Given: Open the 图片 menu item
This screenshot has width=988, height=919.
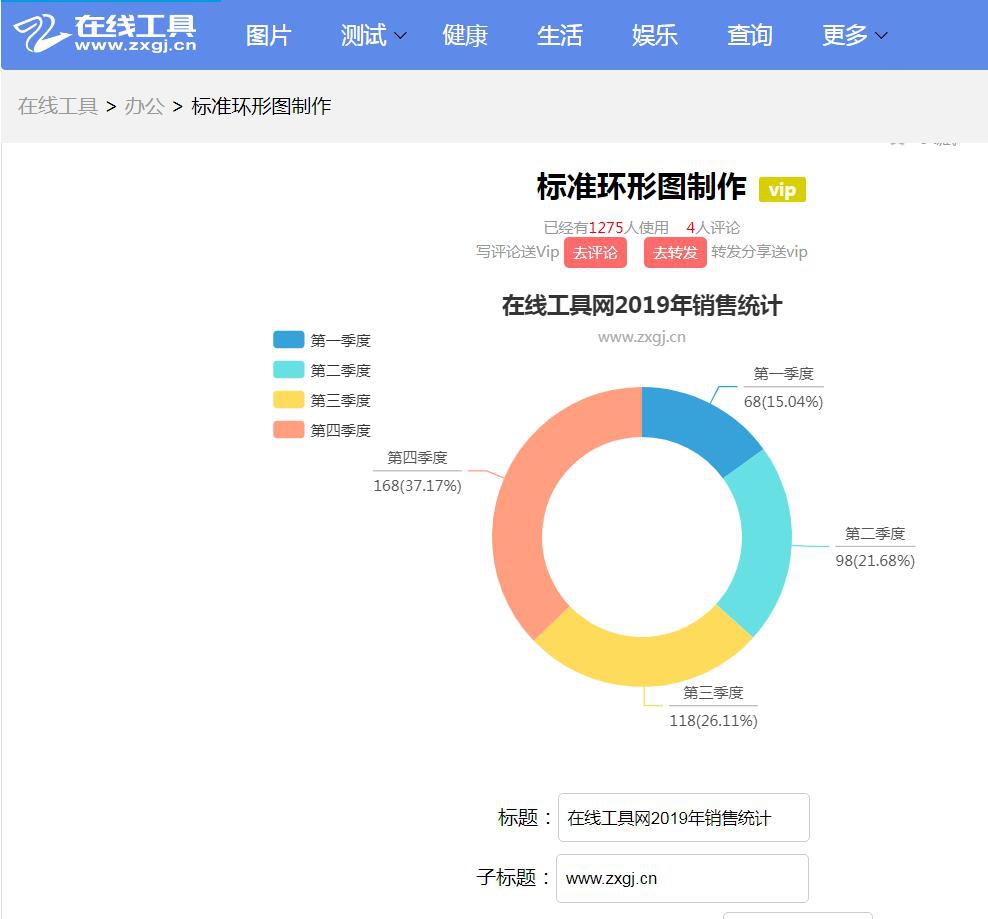Looking at the screenshot, I should coord(268,36).
